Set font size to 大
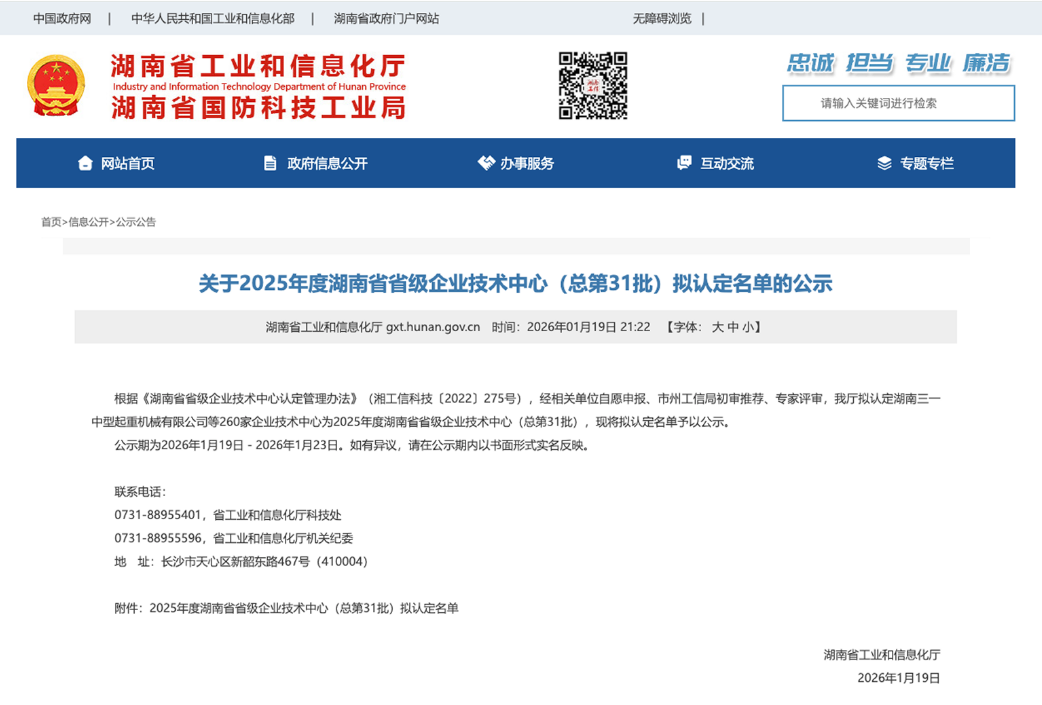Viewport: 1042px width, 705px height. (717, 327)
